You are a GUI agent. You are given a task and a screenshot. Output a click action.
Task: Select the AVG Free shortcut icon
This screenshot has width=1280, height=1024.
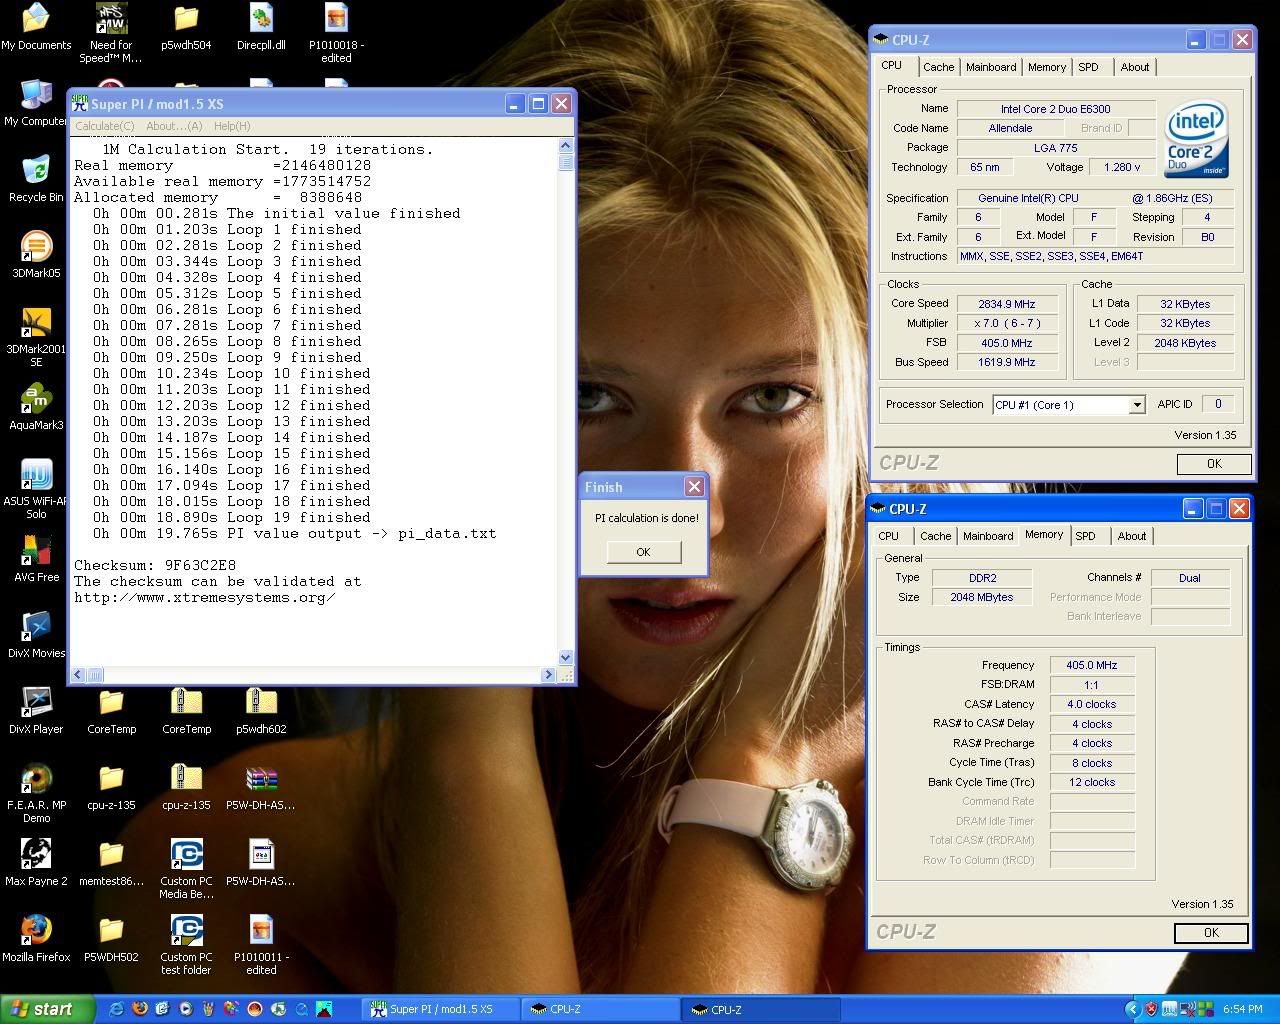click(x=36, y=558)
